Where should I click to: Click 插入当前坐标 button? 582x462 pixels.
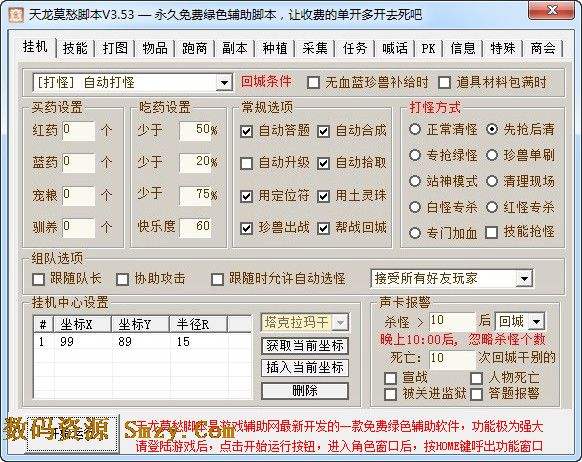pyautogui.click(x=305, y=368)
